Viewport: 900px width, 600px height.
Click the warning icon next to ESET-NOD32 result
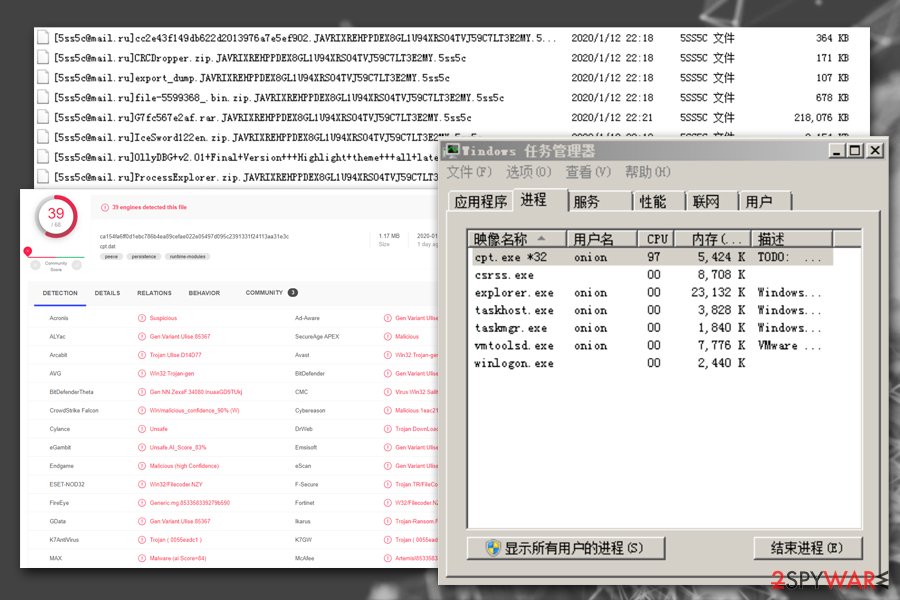pos(142,484)
